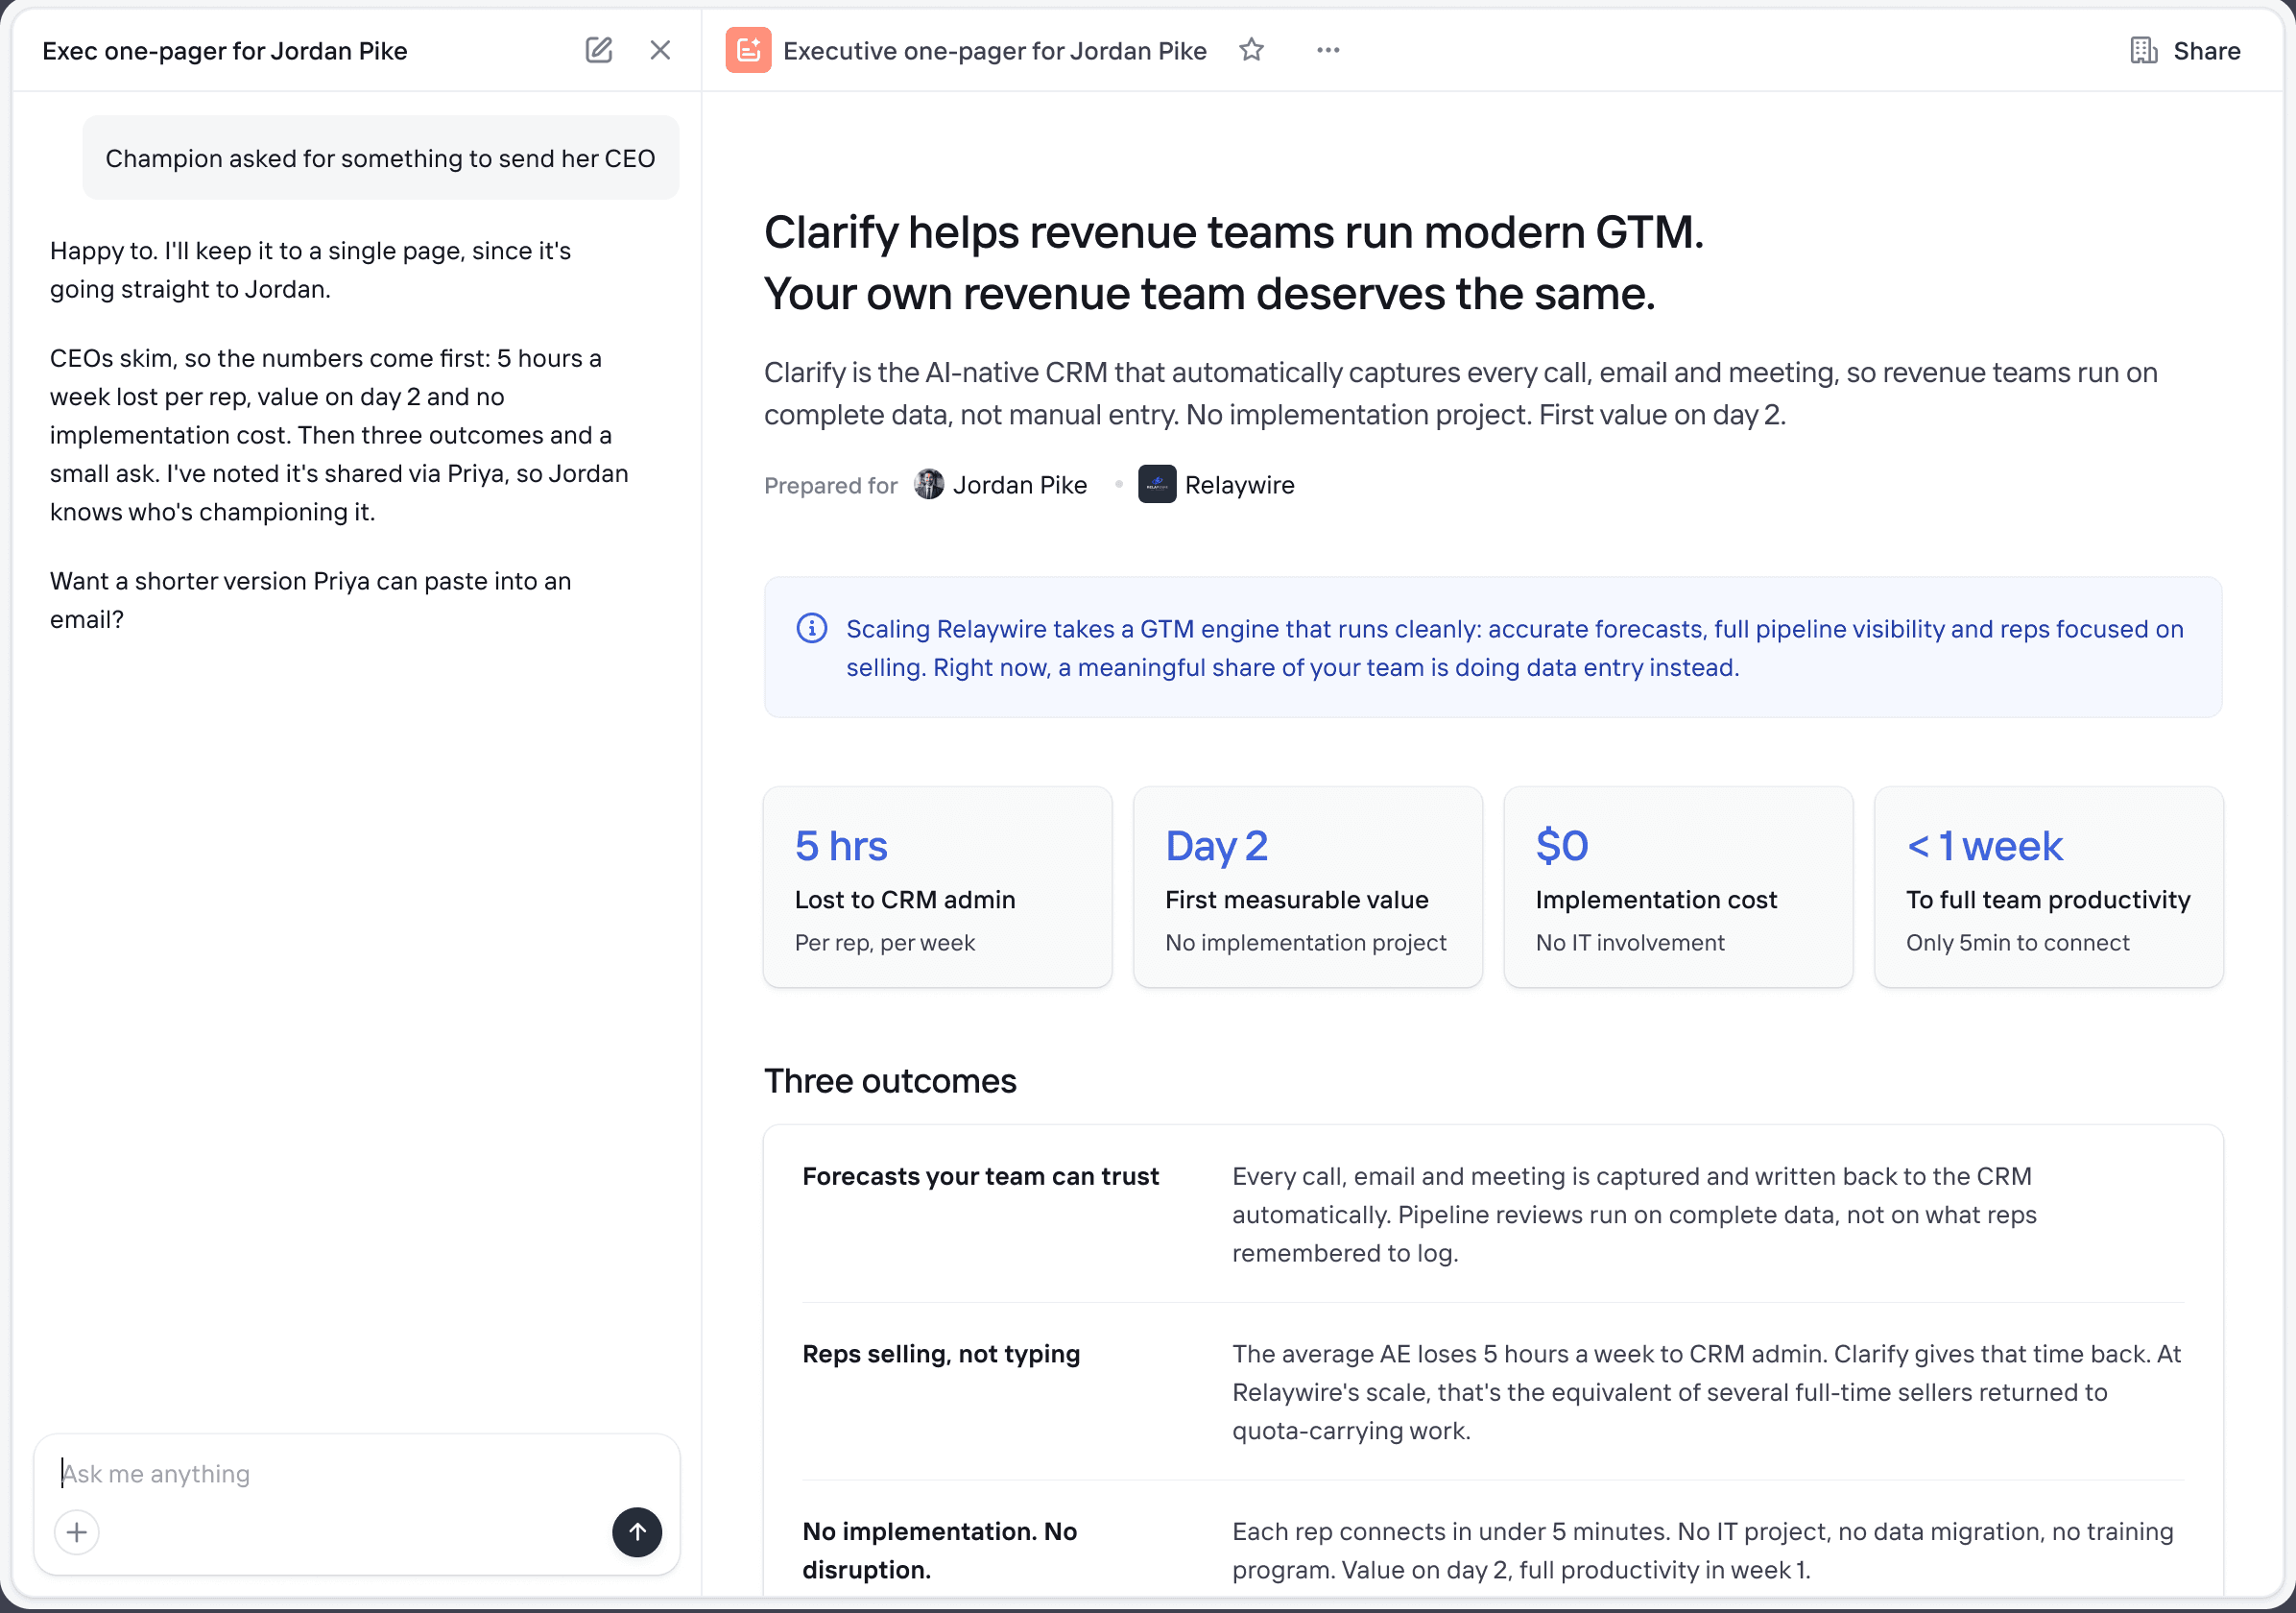Select the < 1 week productivity card
Image resolution: width=2296 pixels, height=1613 pixels.
tap(2048, 887)
